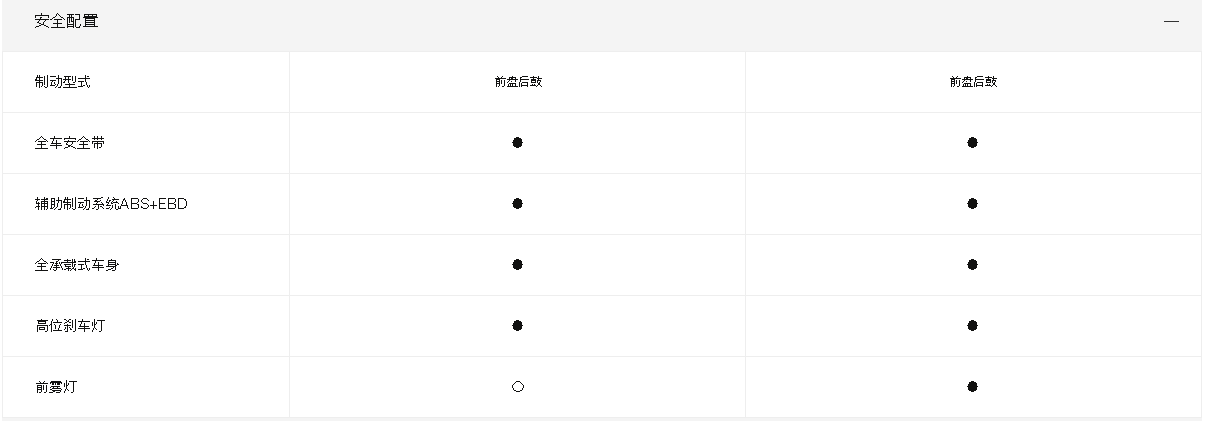This screenshot has width=1205, height=421.
Task: Select the 高位刹车灯 row label
Action: coord(69,326)
